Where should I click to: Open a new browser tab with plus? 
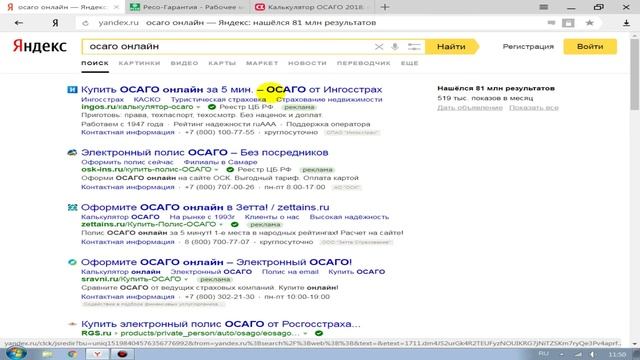pos(384,7)
